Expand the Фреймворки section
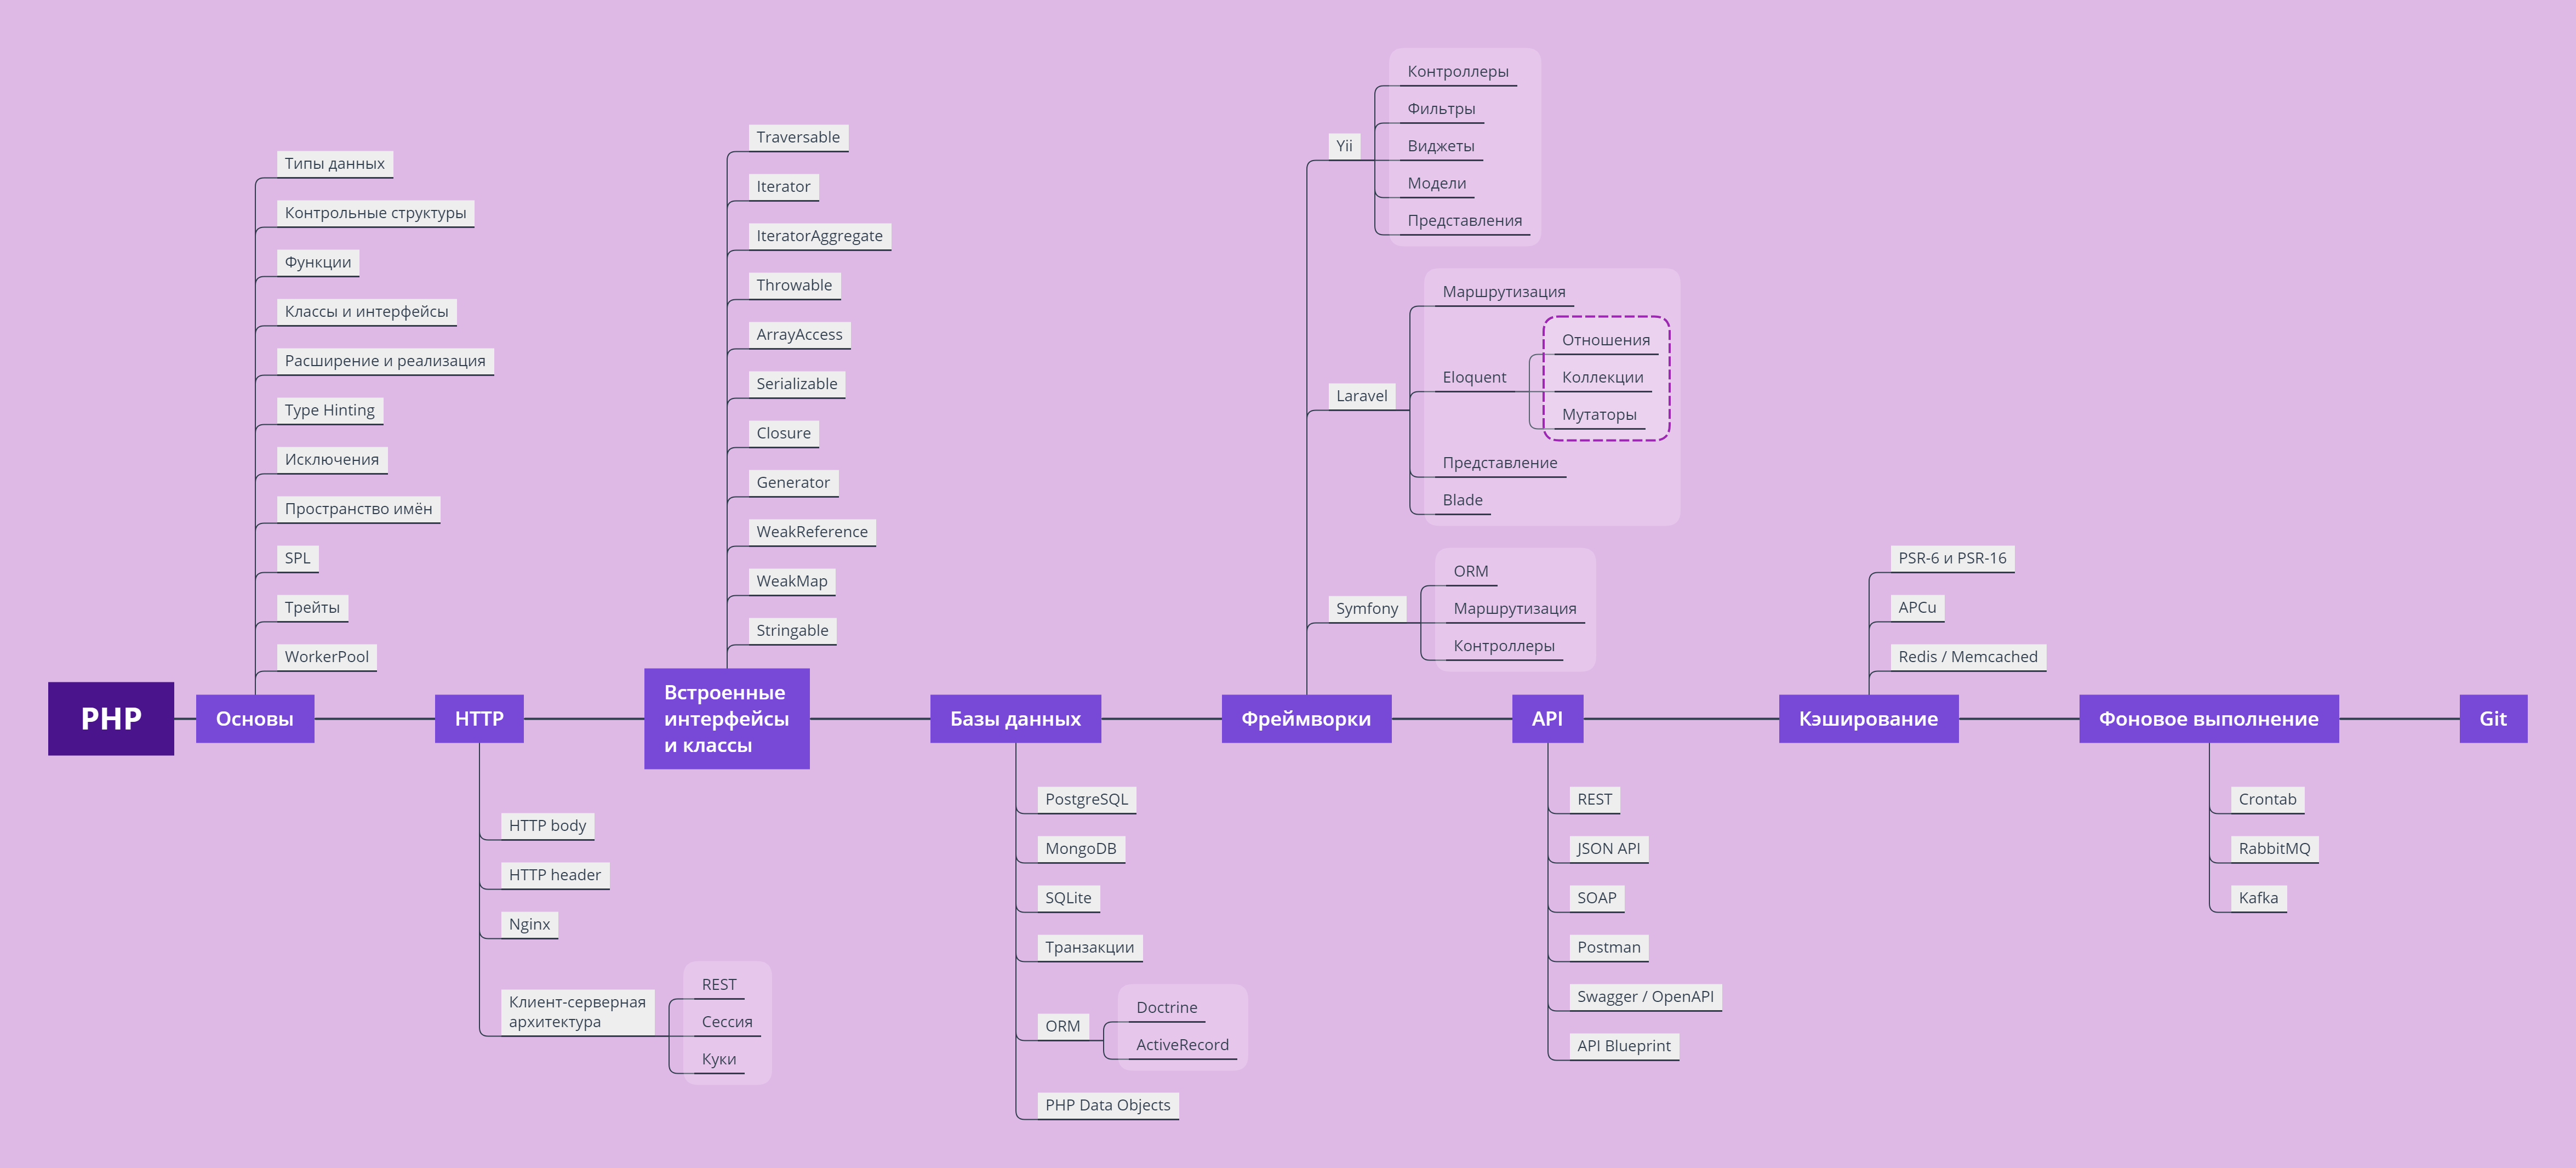This screenshot has width=2576, height=1168. pos(1306,718)
